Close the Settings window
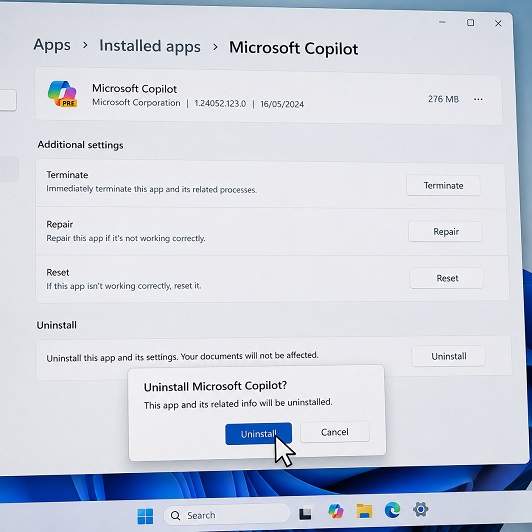Image resolution: width=532 pixels, height=532 pixels. point(498,23)
